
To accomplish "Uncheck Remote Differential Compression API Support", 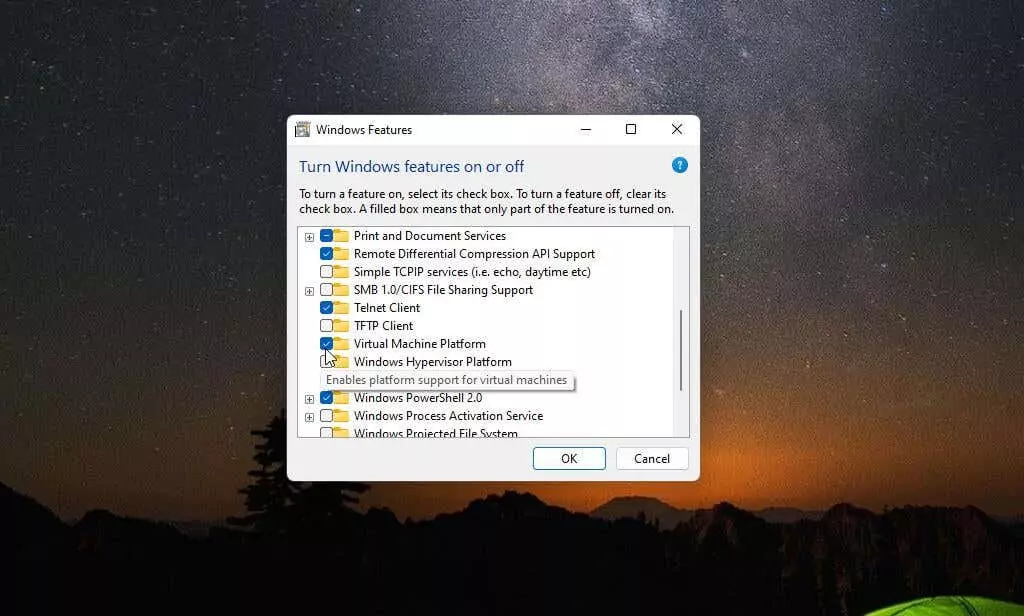I will (327, 253).
